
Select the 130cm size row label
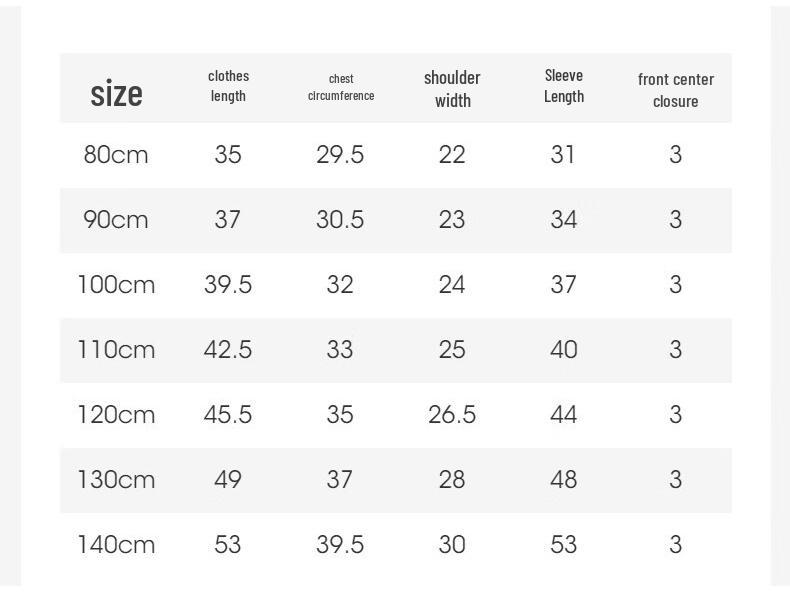pos(116,480)
